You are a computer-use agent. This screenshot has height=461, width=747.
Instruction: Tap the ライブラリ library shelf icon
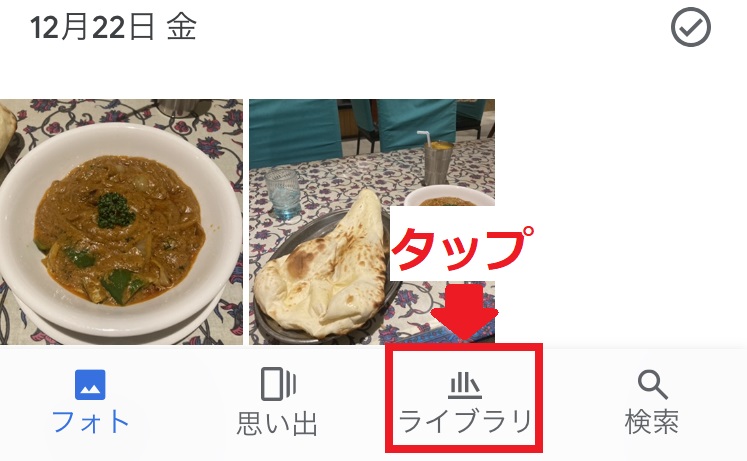point(464,386)
